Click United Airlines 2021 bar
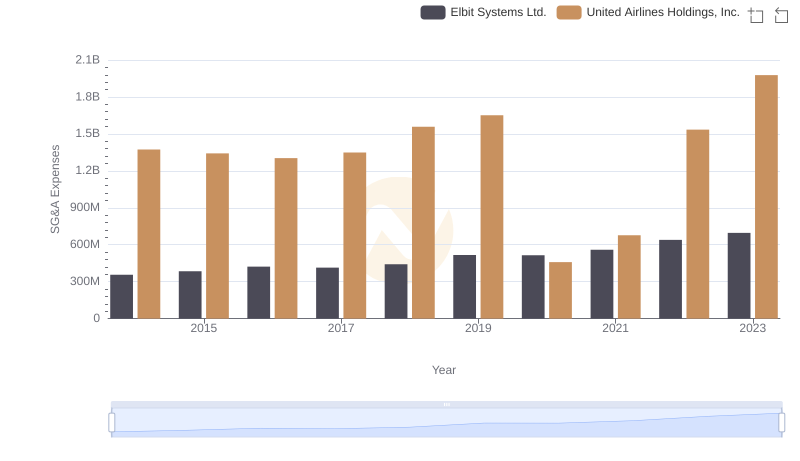The image size is (800, 461). pyautogui.click(x=629, y=277)
